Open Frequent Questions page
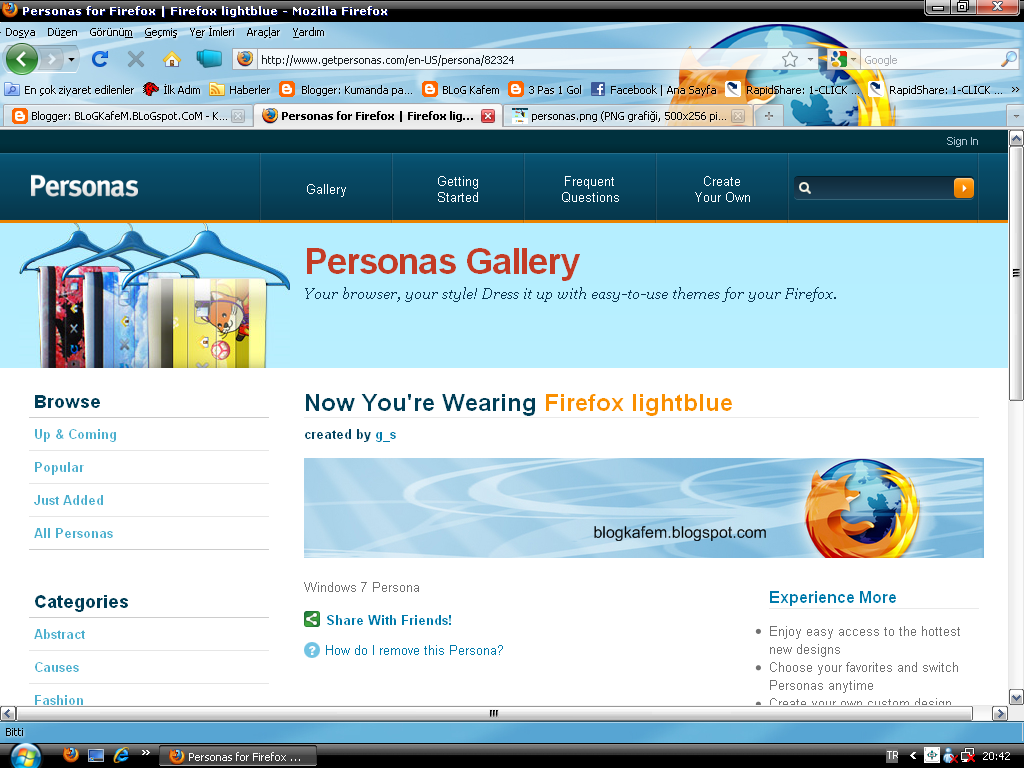 pyautogui.click(x=590, y=189)
